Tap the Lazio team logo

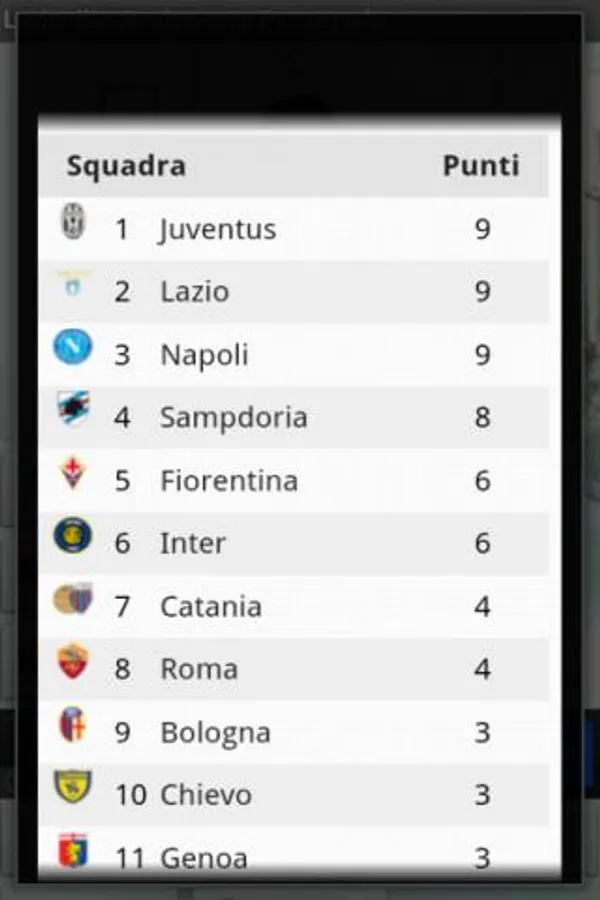tap(73, 285)
